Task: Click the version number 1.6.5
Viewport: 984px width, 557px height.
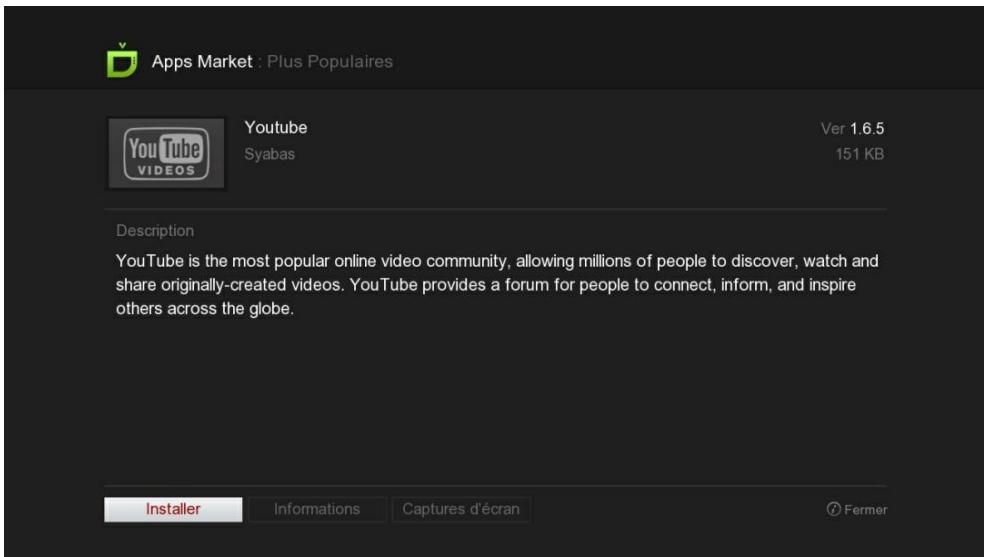Action: pyautogui.click(x=867, y=129)
